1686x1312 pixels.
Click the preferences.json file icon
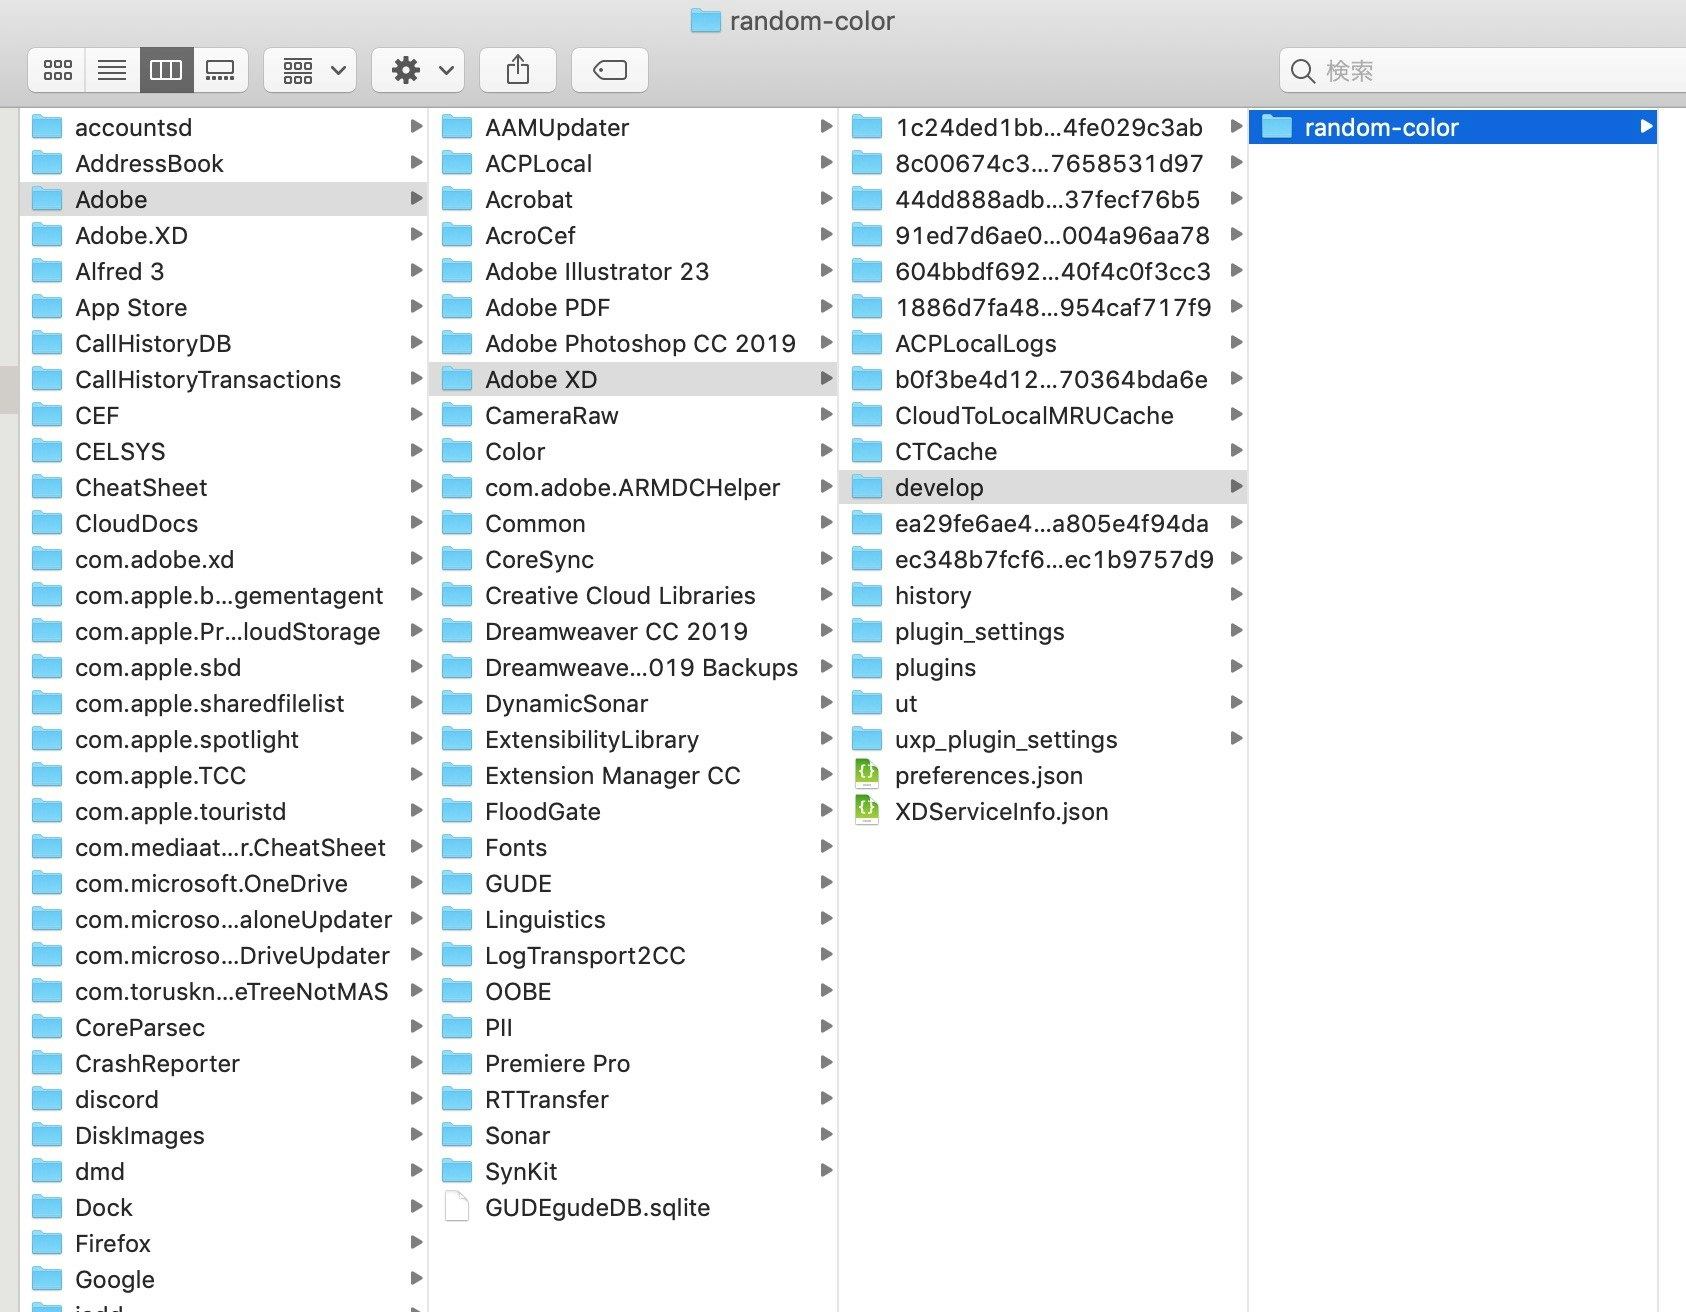tap(867, 774)
